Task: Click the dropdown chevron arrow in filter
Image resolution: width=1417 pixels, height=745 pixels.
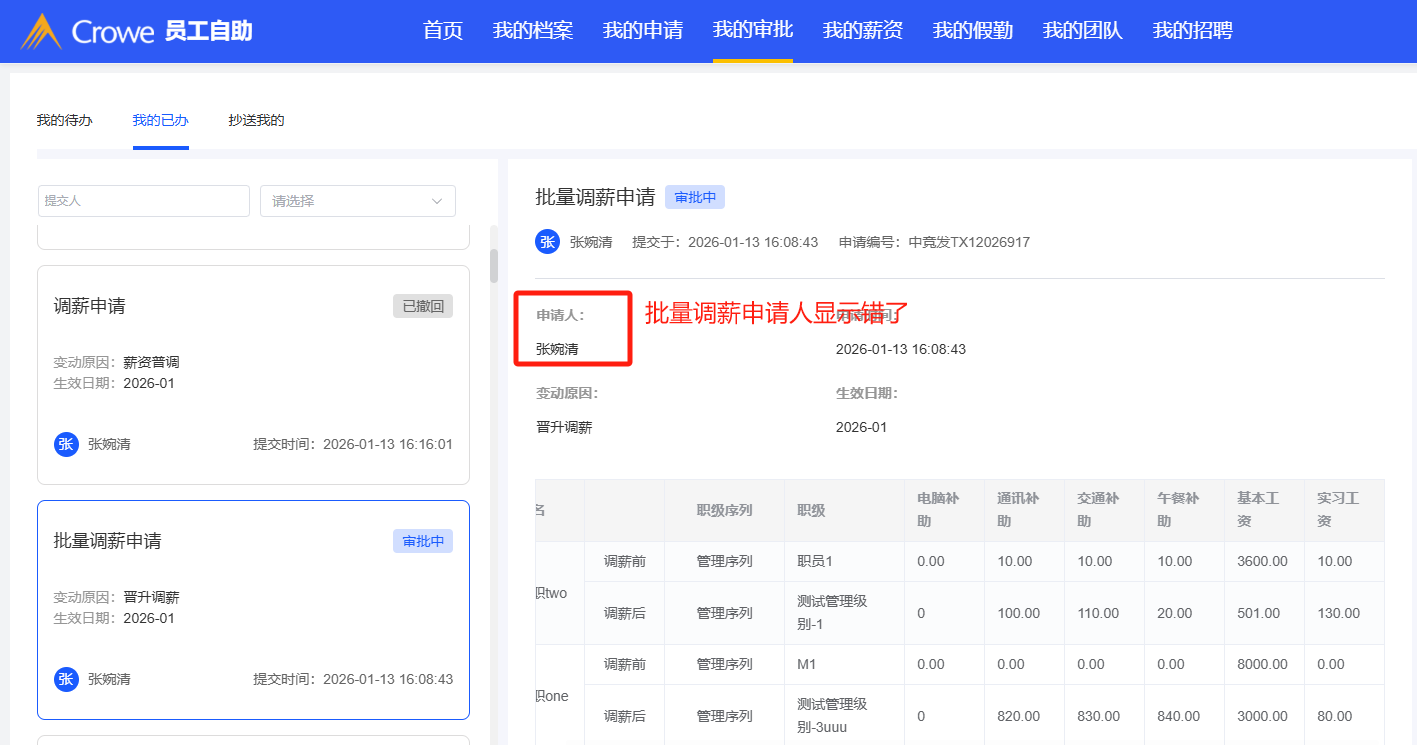Action: 437,201
